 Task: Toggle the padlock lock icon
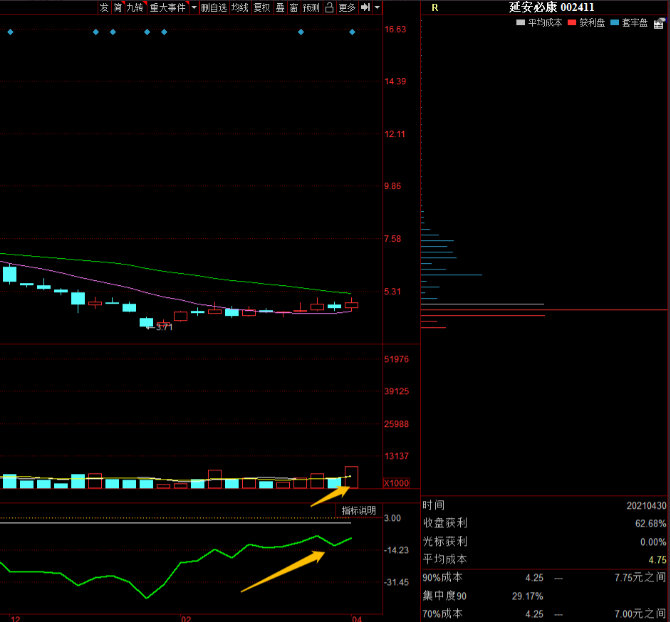click(329, 7)
